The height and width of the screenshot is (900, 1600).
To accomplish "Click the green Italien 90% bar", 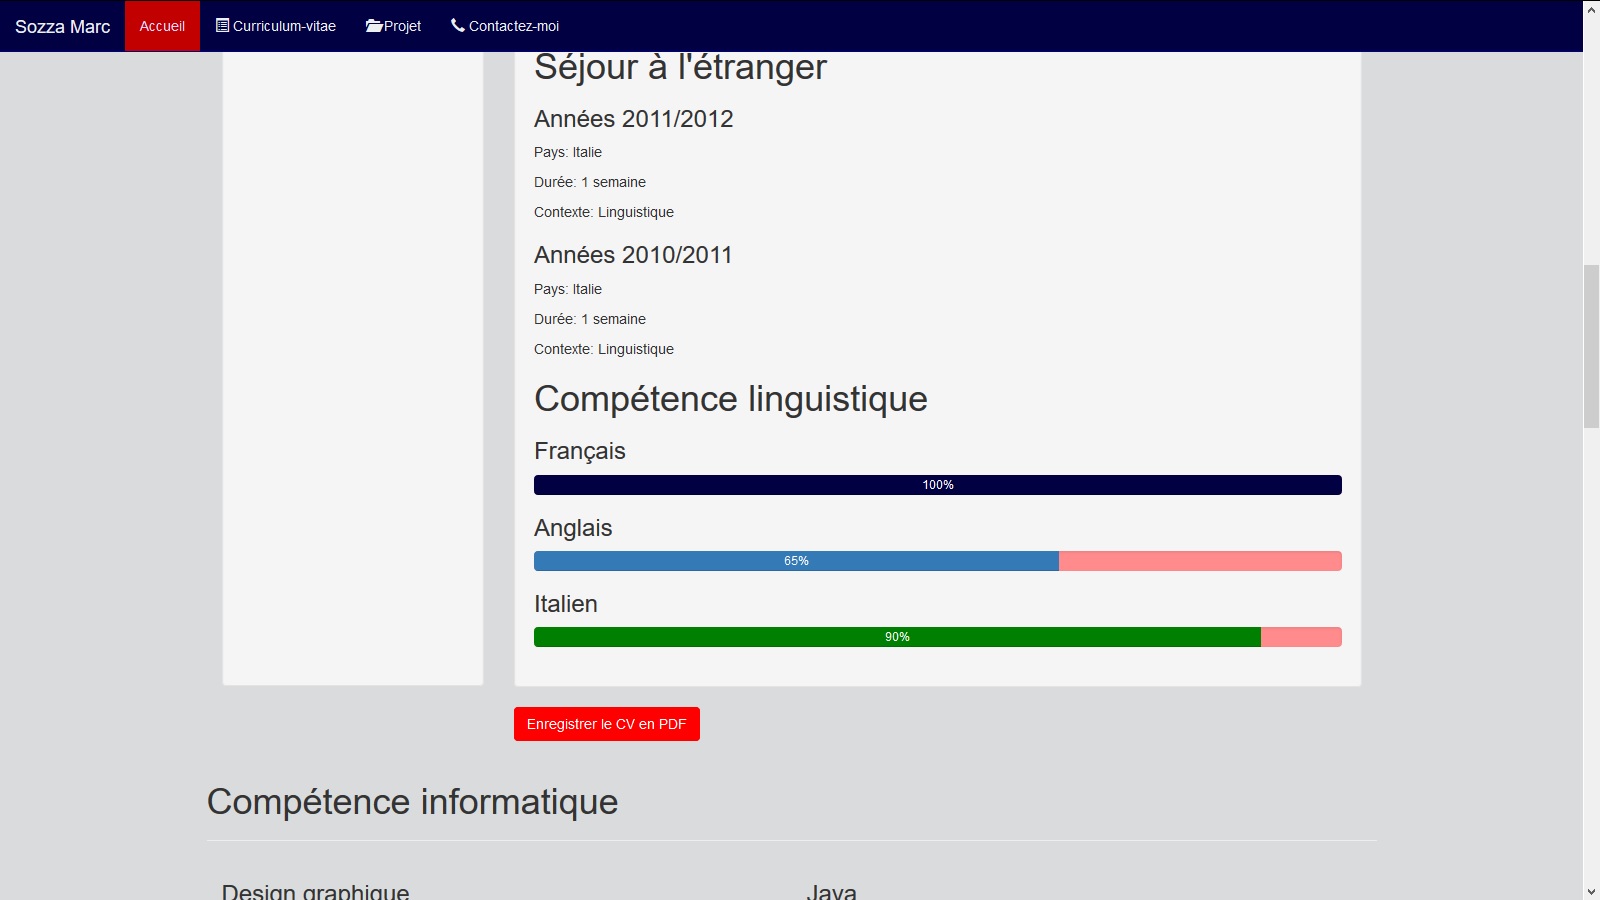I will (897, 637).
